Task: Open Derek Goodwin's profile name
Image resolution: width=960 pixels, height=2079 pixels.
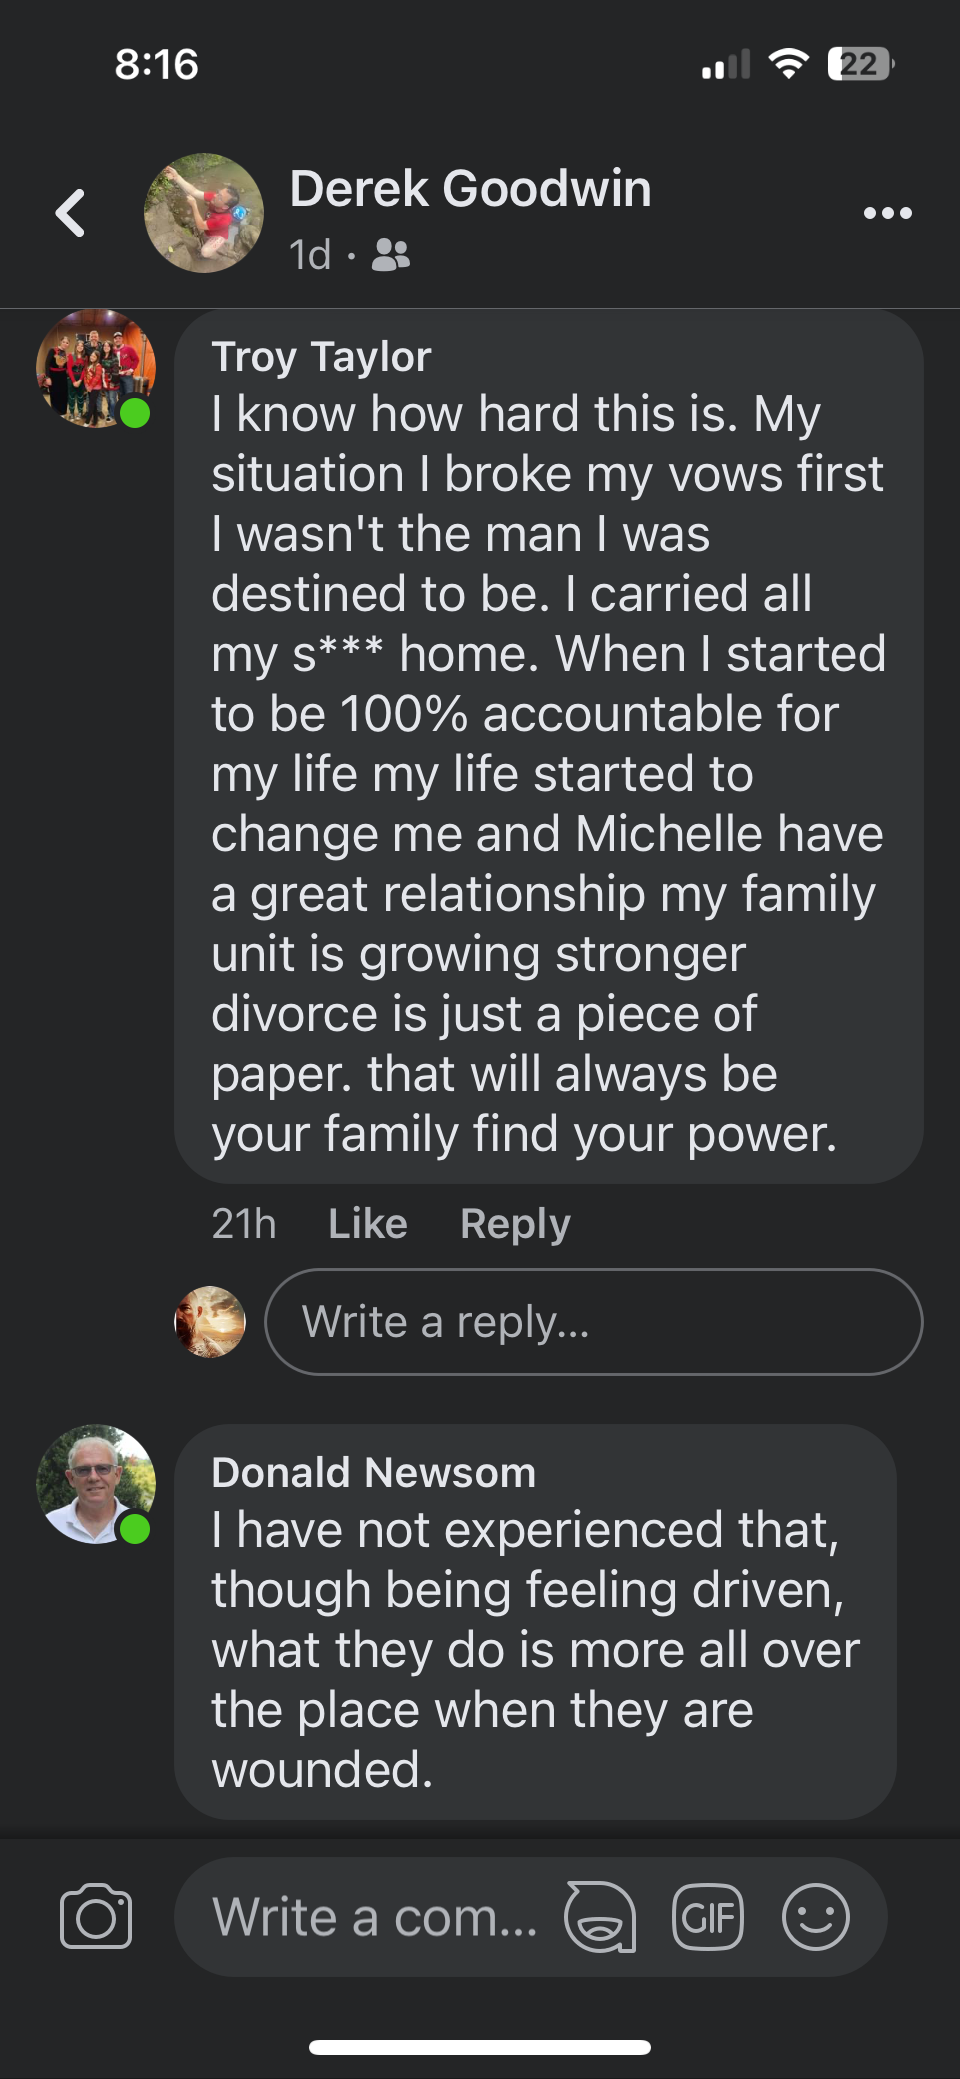Action: coord(470,189)
